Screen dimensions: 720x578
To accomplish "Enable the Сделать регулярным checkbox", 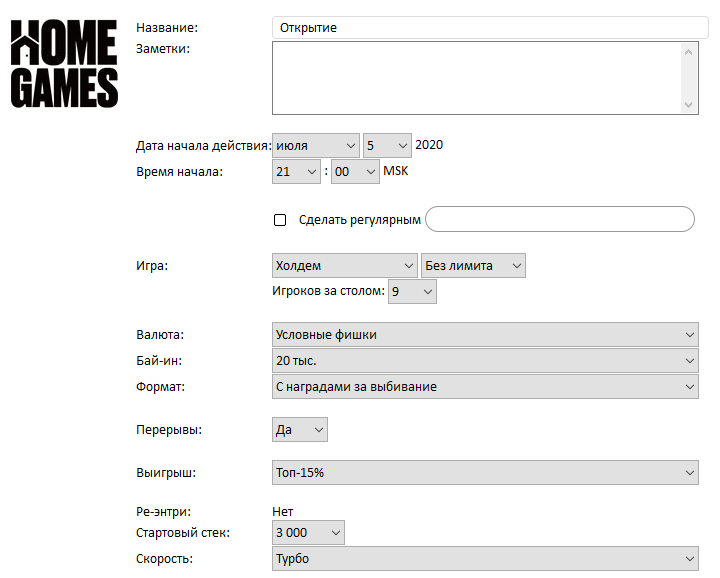I will pos(280,220).
